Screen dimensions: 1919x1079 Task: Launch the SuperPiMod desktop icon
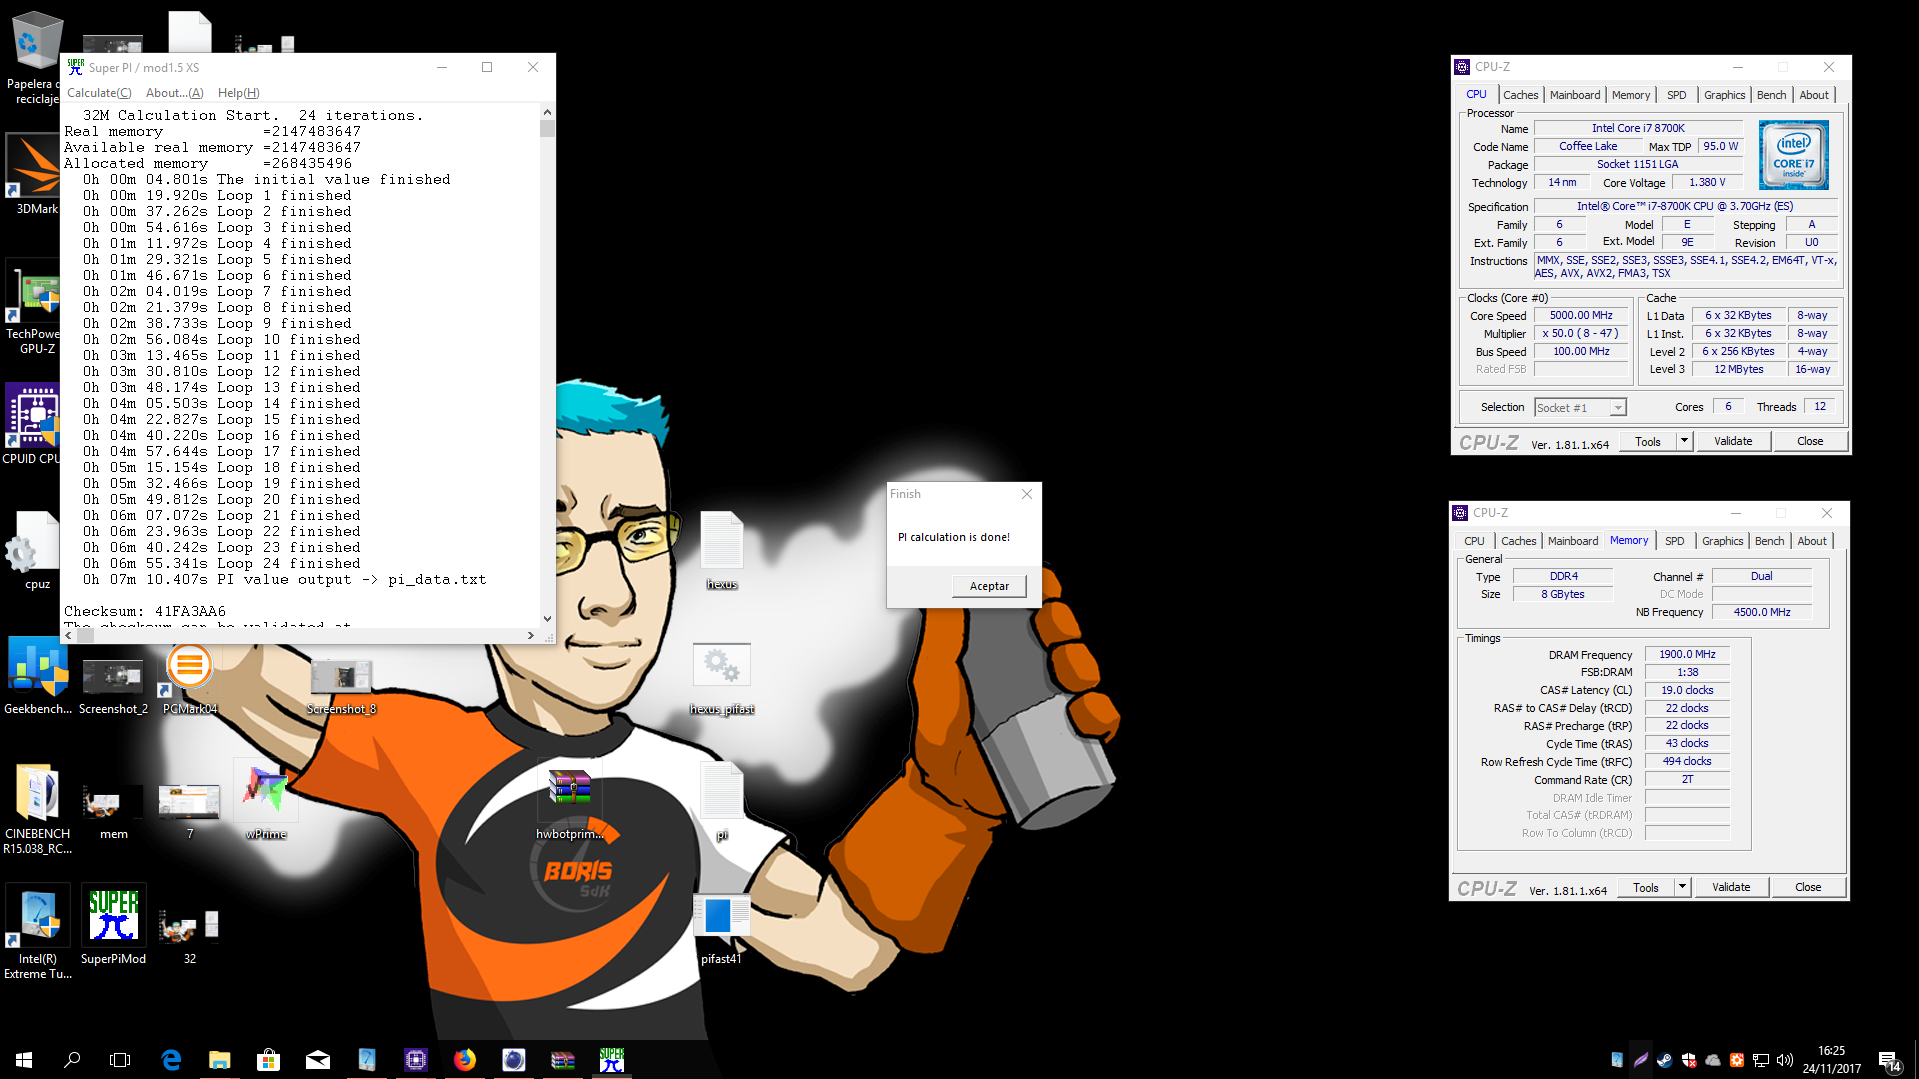click(x=113, y=925)
